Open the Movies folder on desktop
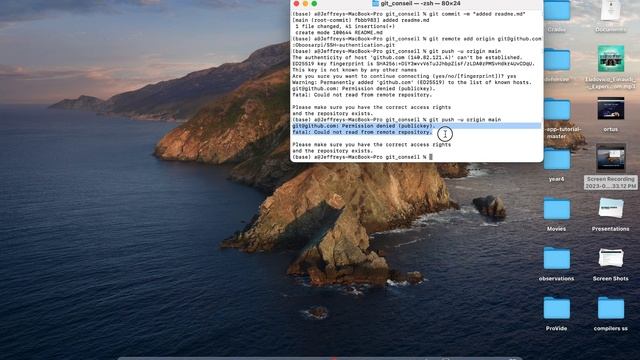This screenshot has height=360, width=640. (x=556, y=209)
